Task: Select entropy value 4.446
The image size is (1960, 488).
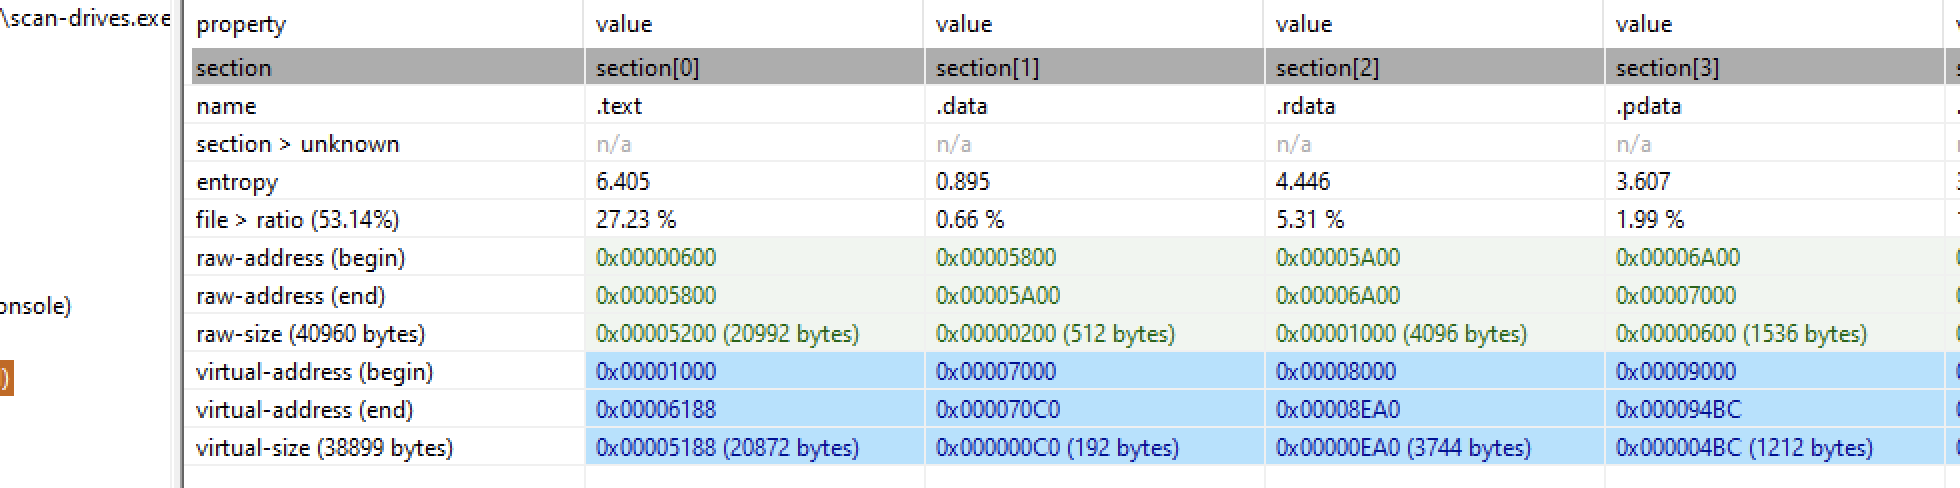Action: (x=1302, y=182)
